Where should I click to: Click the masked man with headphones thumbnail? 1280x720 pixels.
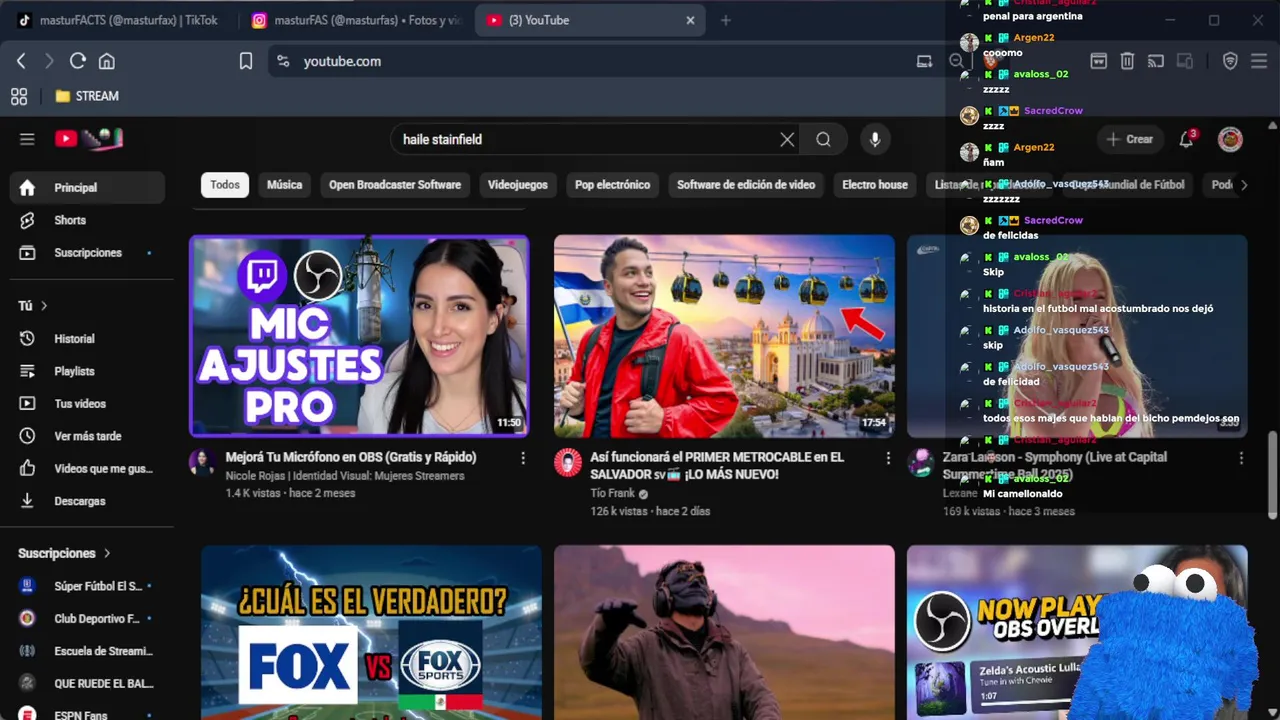[x=724, y=632]
